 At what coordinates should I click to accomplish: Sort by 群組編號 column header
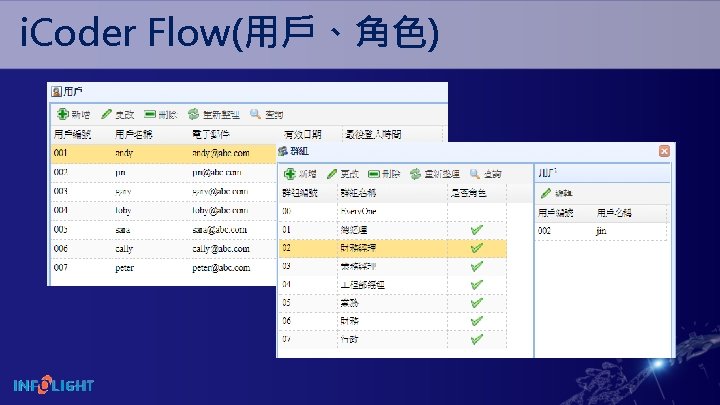tap(300, 193)
